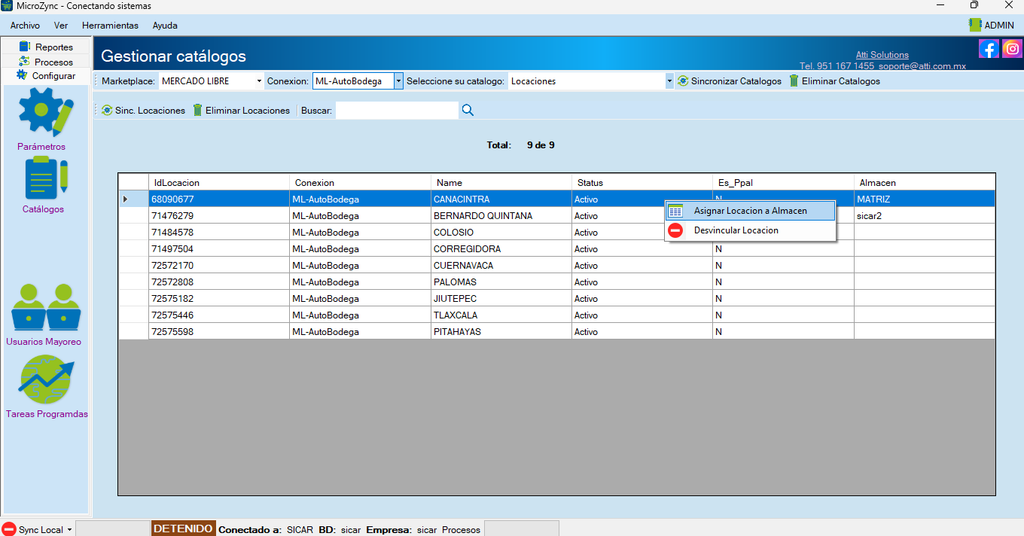Open the Parámetros gear icon
The height and width of the screenshot is (536, 1024).
pos(45,112)
